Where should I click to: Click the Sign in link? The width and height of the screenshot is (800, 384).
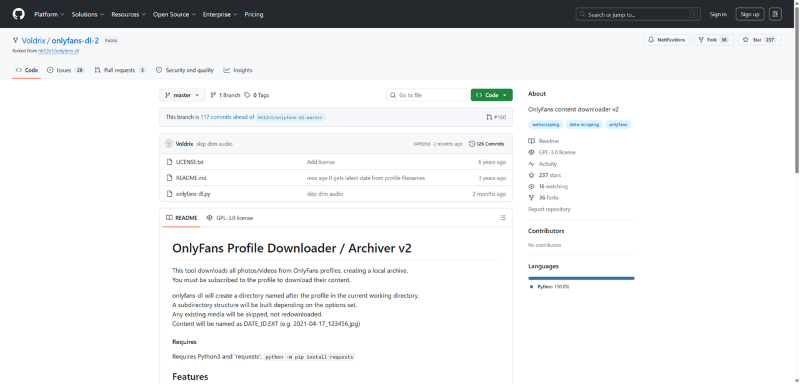coord(718,14)
